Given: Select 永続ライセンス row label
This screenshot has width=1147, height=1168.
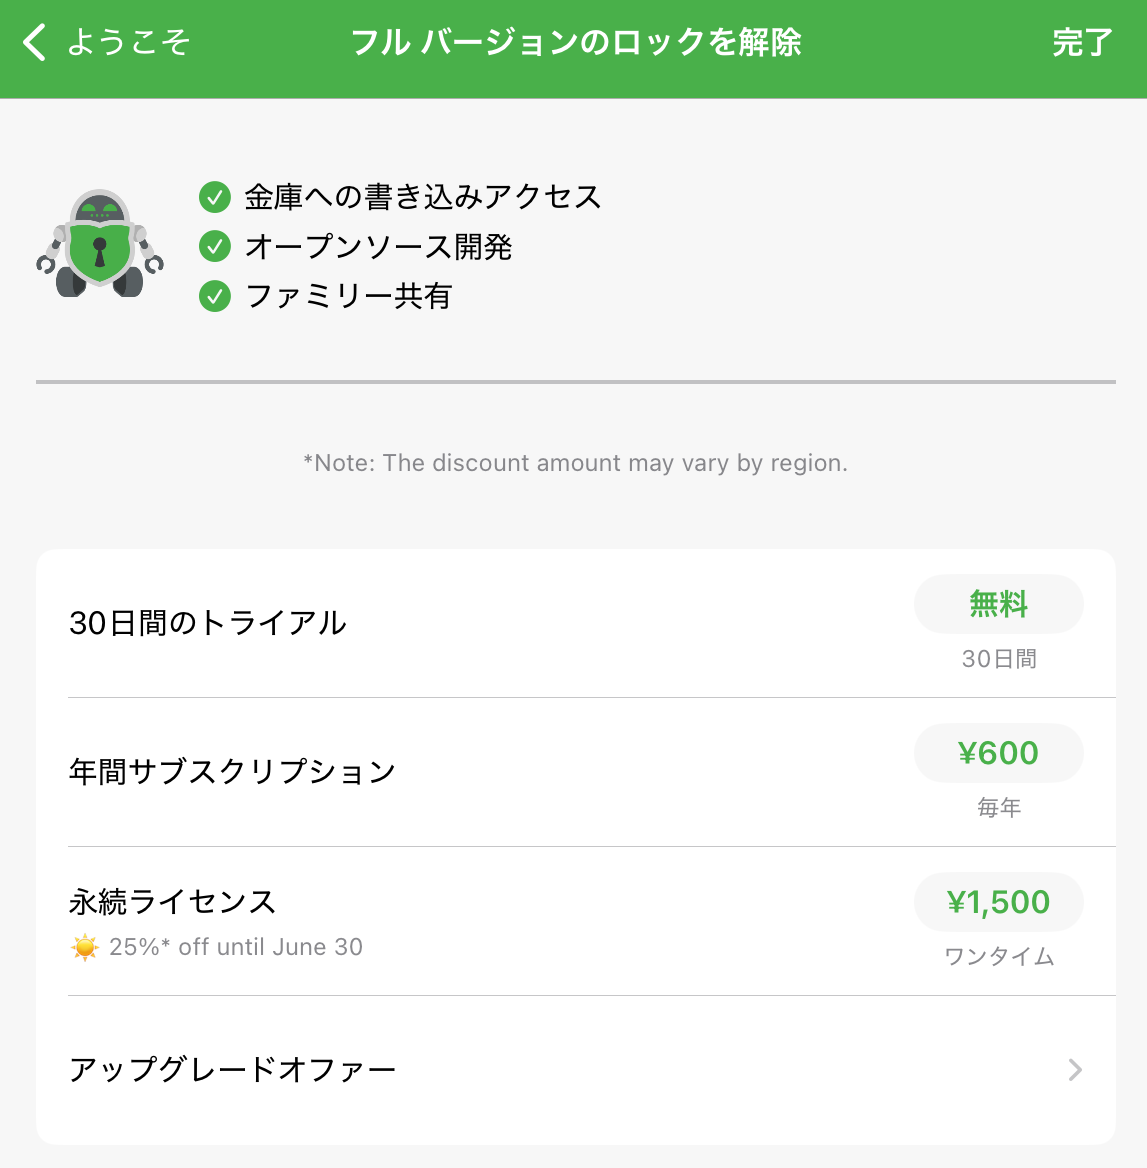Looking at the screenshot, I should pyautogui.click(x=172, y=901).
